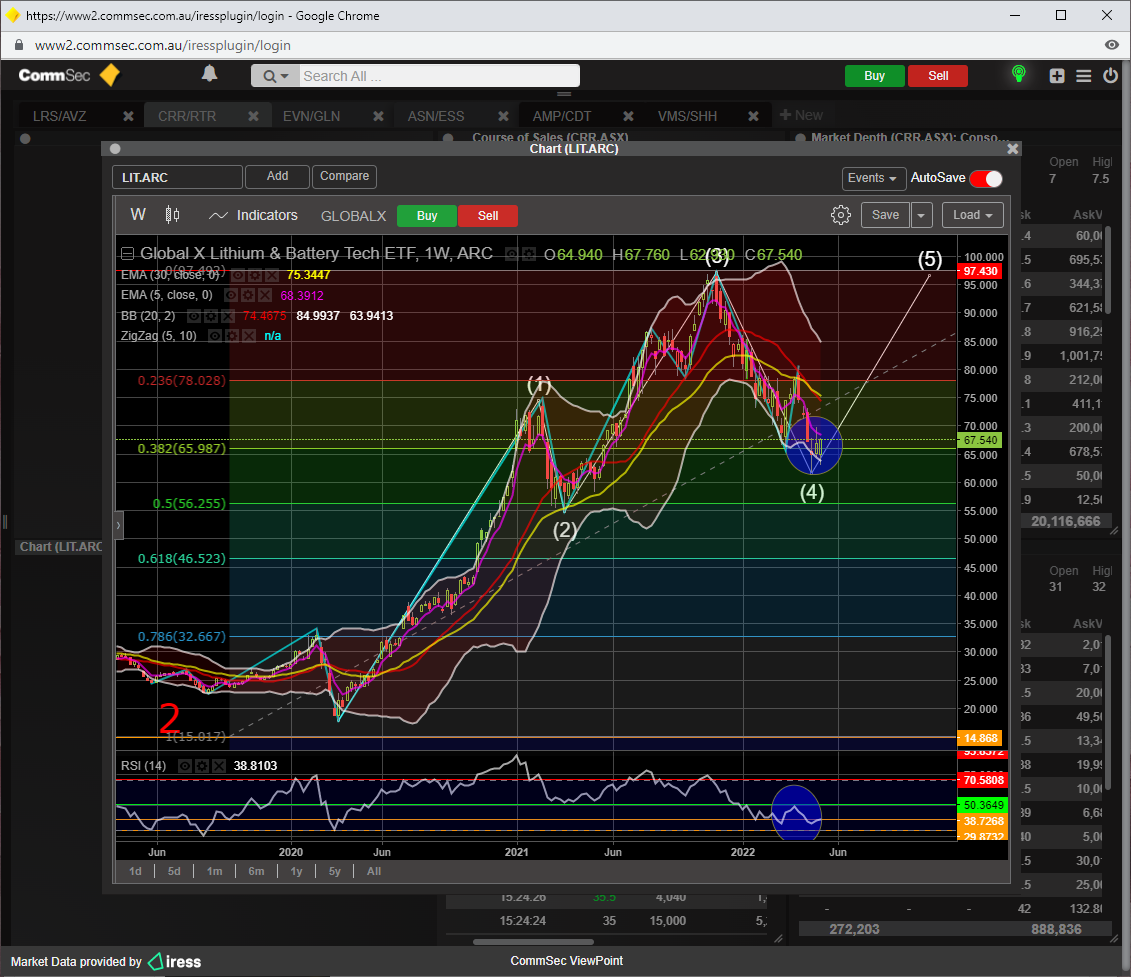This screenshot has width=1131, height=977.
Task: Click the horizontal scrollbar under Course of Sales
Action: (533, 942)
